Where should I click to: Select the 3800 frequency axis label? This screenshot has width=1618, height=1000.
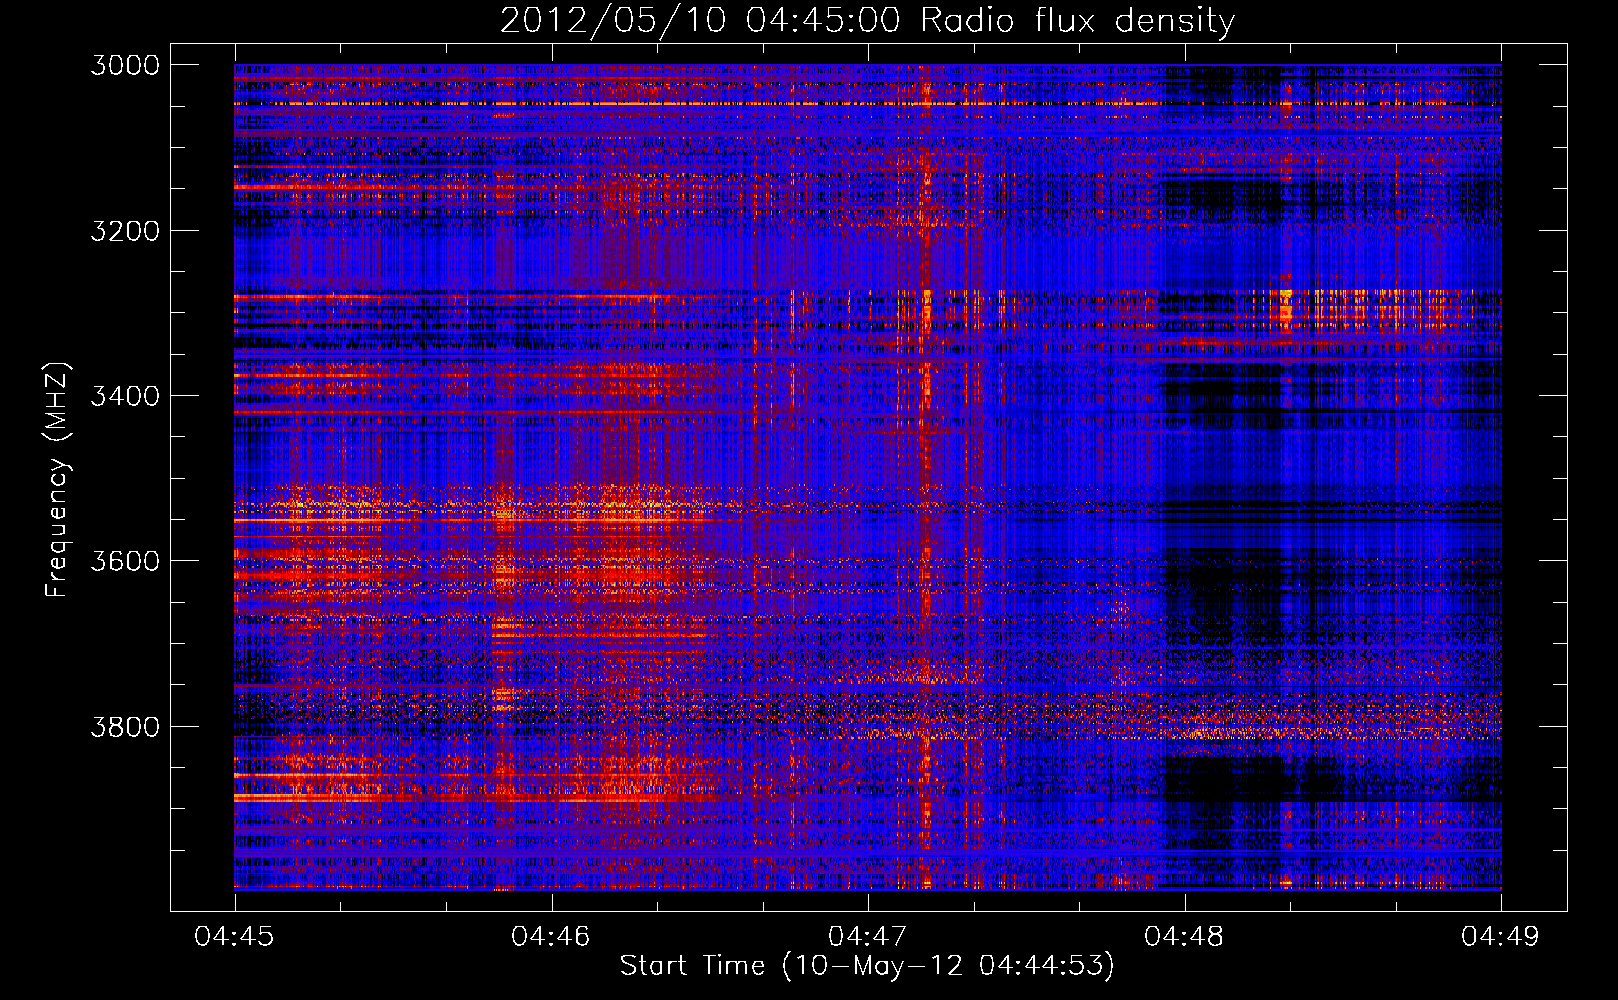click(125, 726)
